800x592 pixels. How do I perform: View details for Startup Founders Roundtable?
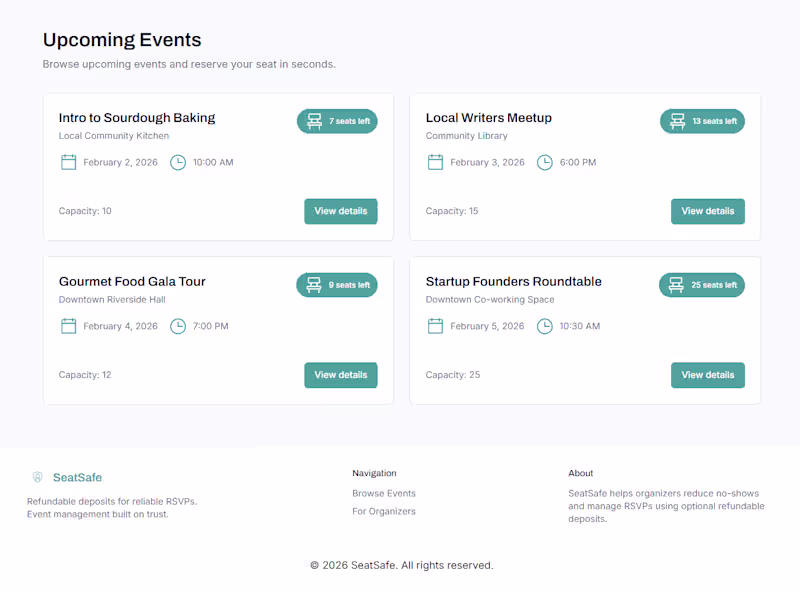[x=708, y=375]
